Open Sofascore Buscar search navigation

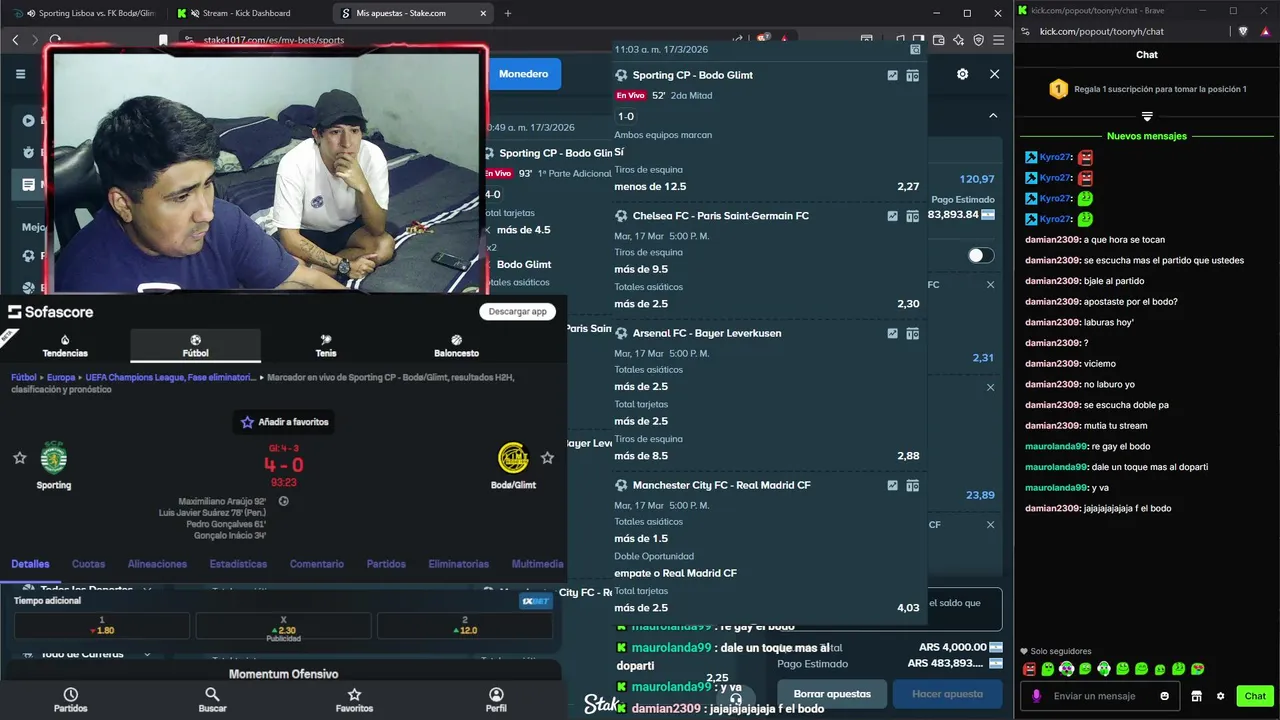pos(212,700)
